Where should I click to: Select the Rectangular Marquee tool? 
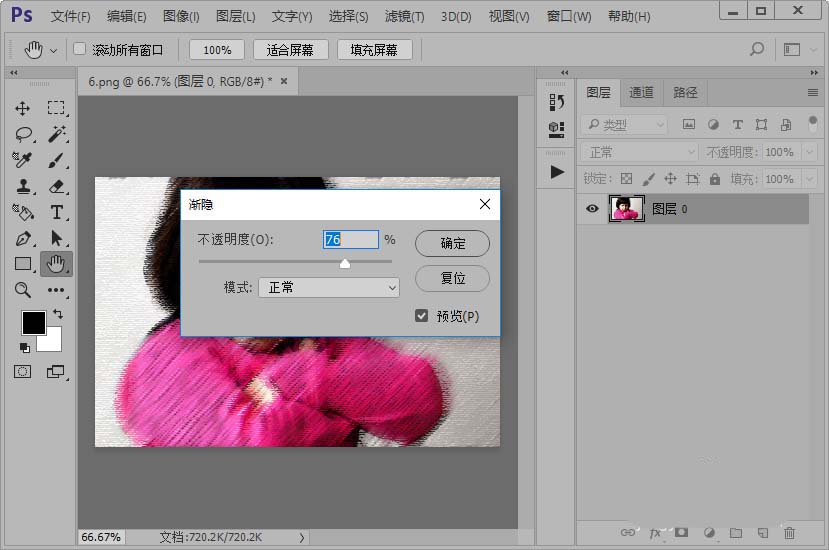point(56,108)
